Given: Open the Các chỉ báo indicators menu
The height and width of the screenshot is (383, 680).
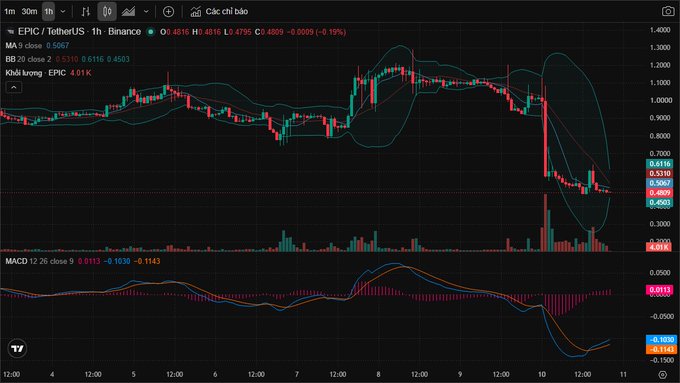Looking at the screenshot, I should click(x=219, y=12).
